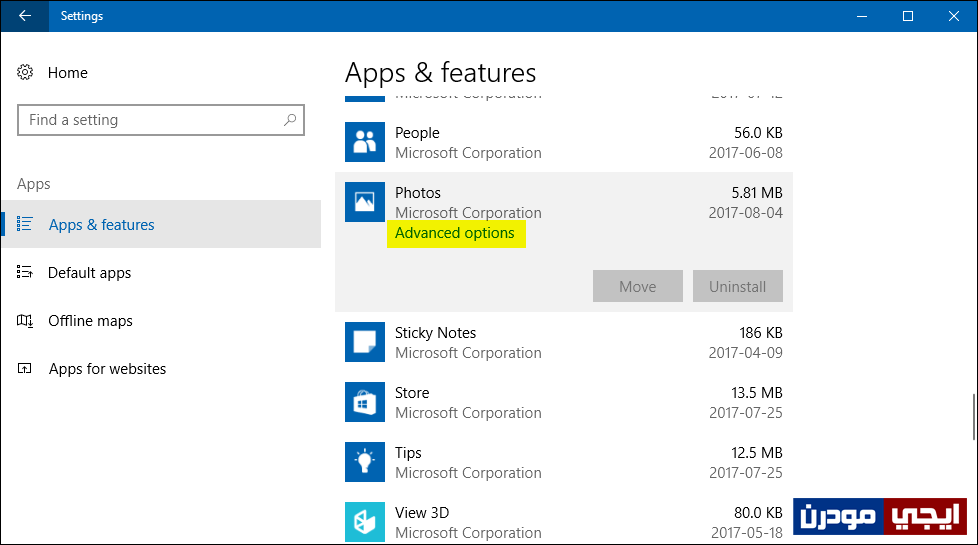
Task: Click the View 3D app icon
Action: click(x=365, y=522)
